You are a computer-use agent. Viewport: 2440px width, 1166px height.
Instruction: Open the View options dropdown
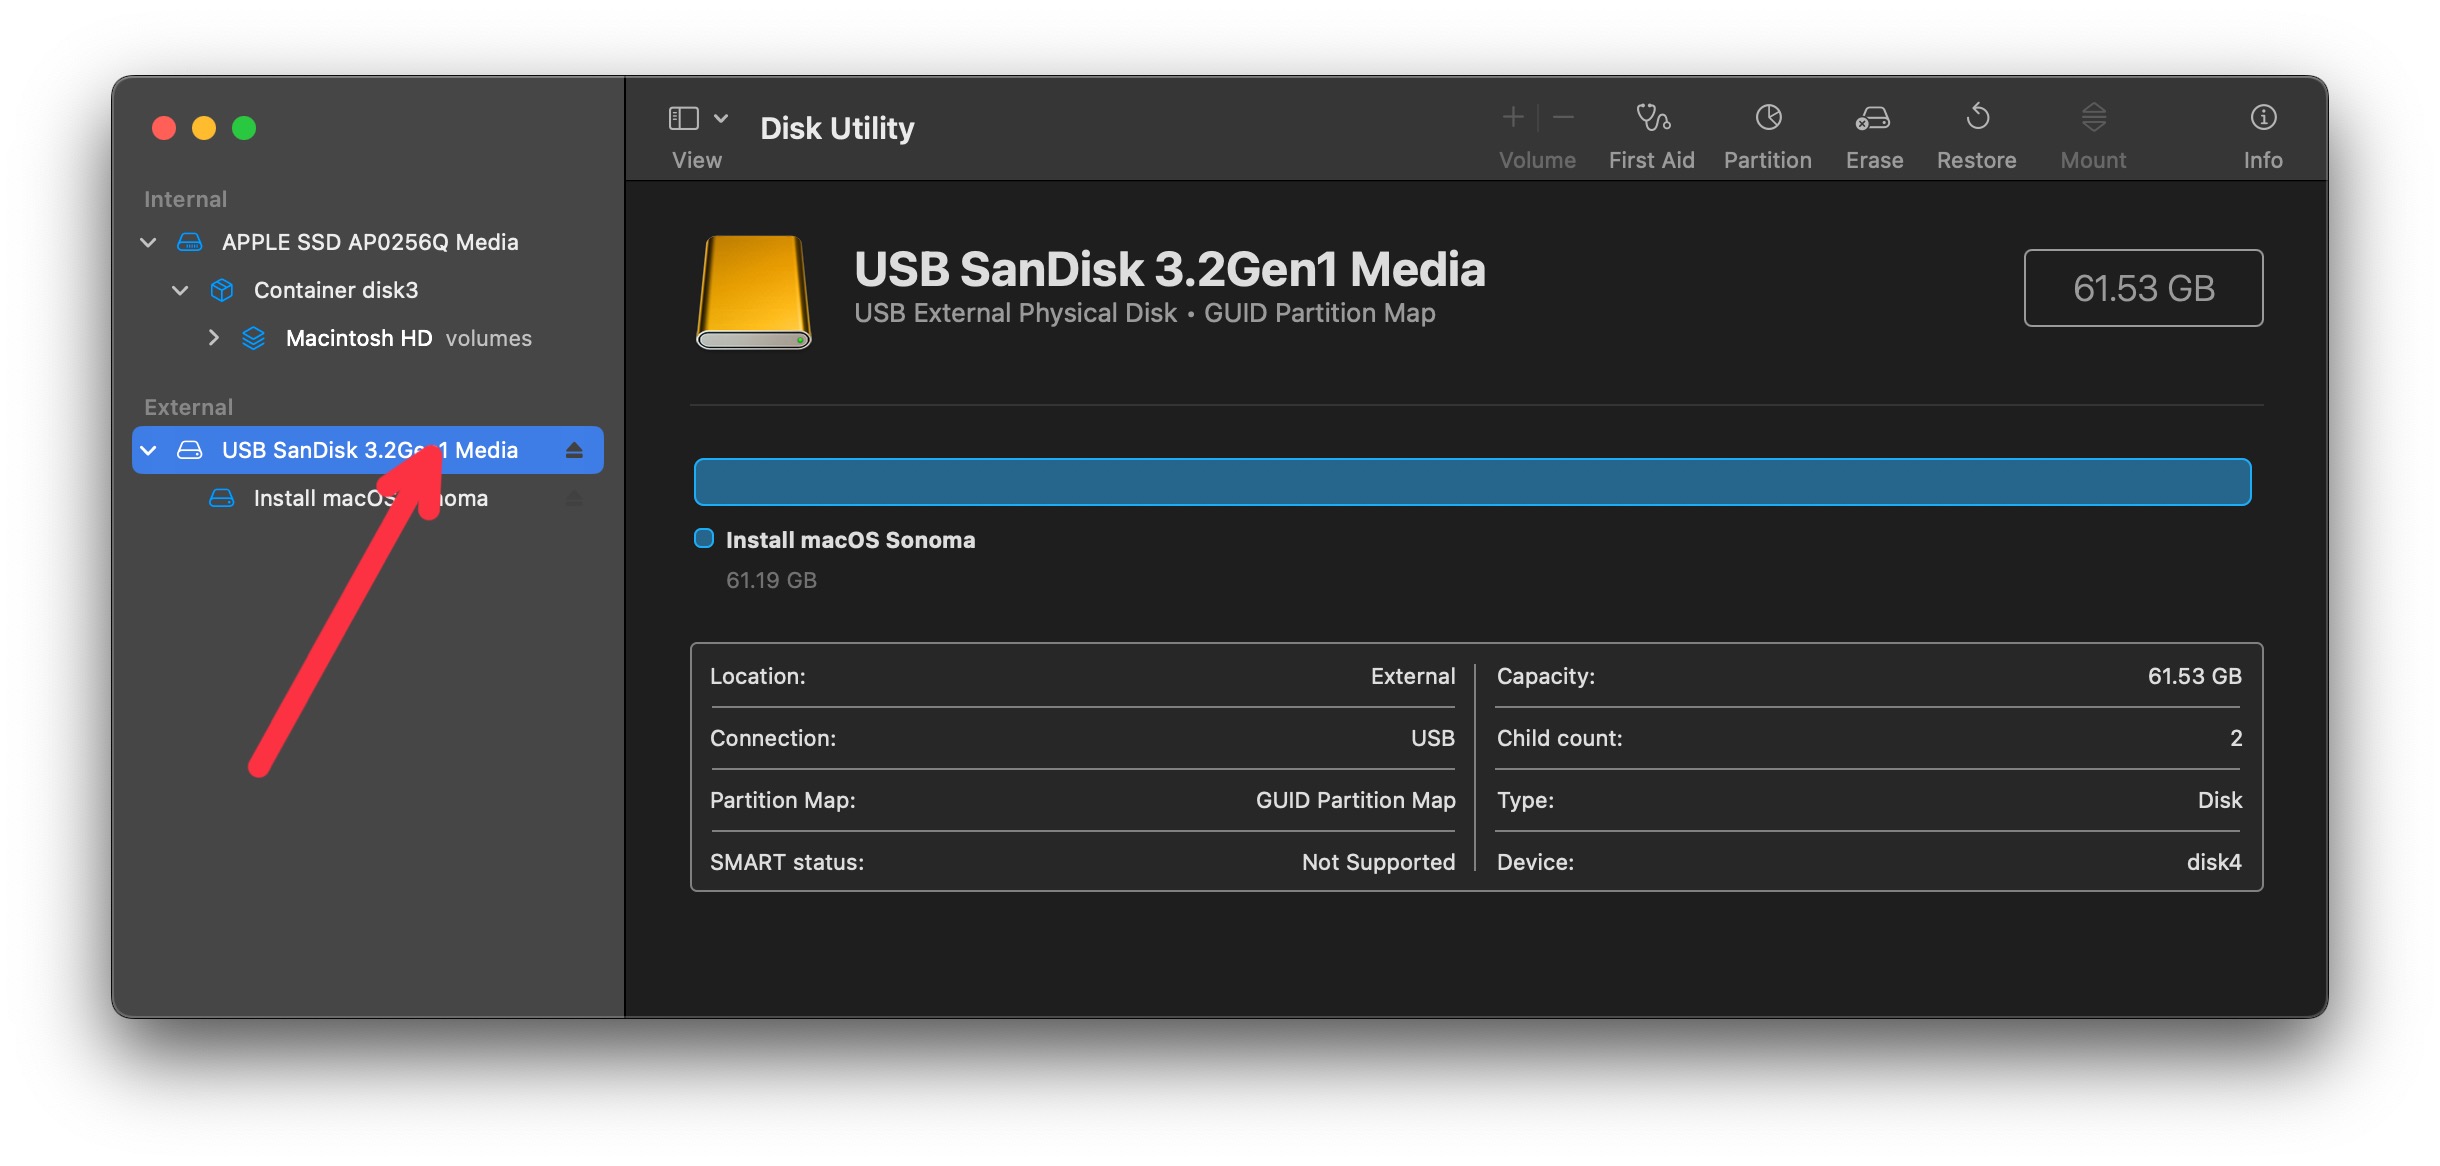[x=722, y=117]
